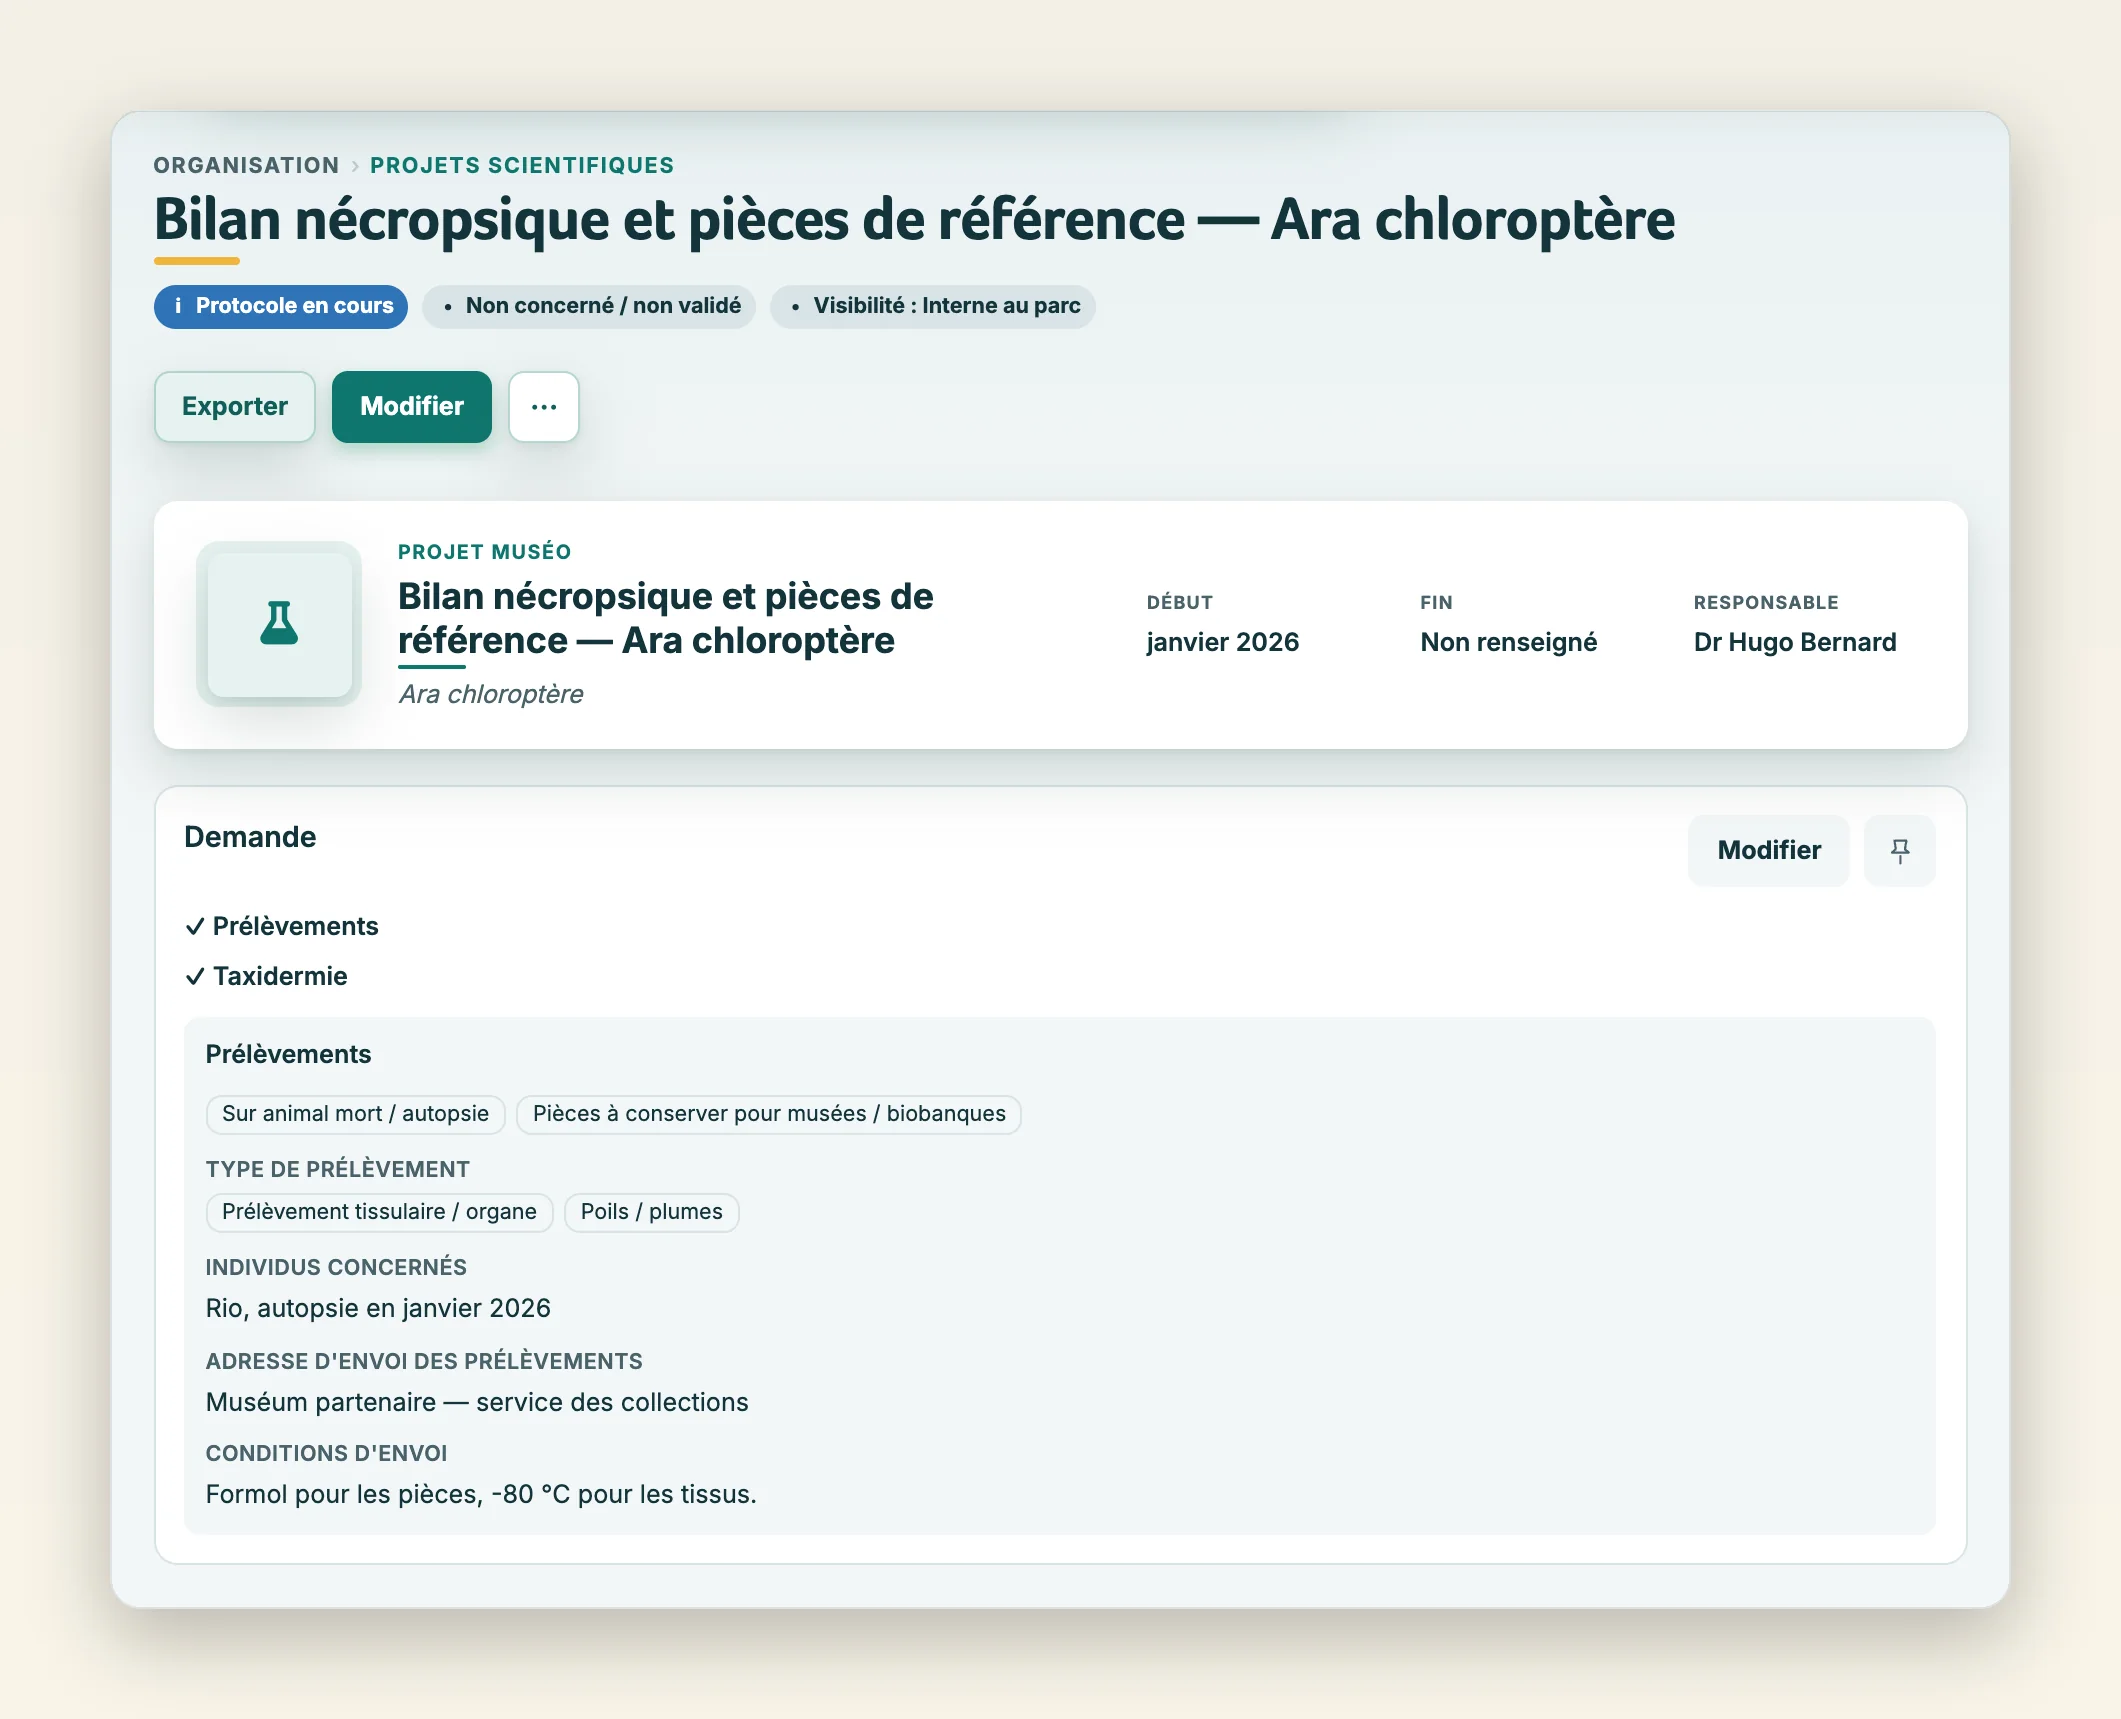Screen dimensions: 2121x1719
Task: Click the Formol pour les pièces conditions text
Action: coord(481,1495)
